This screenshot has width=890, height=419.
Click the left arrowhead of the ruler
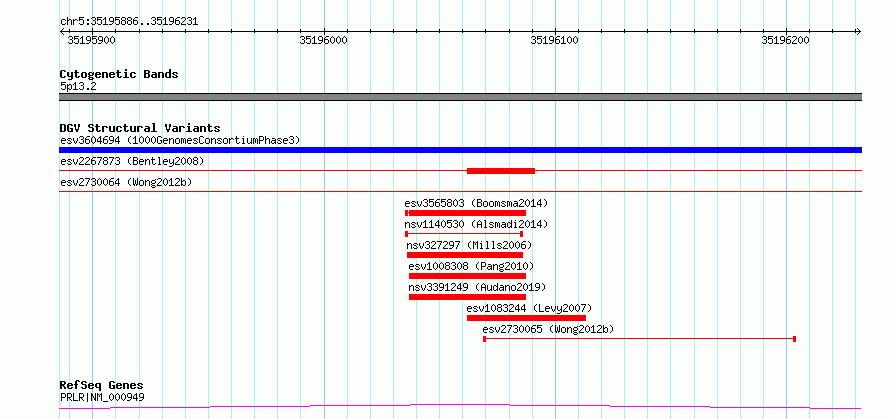pyautogui.click(x=62, y=31)
